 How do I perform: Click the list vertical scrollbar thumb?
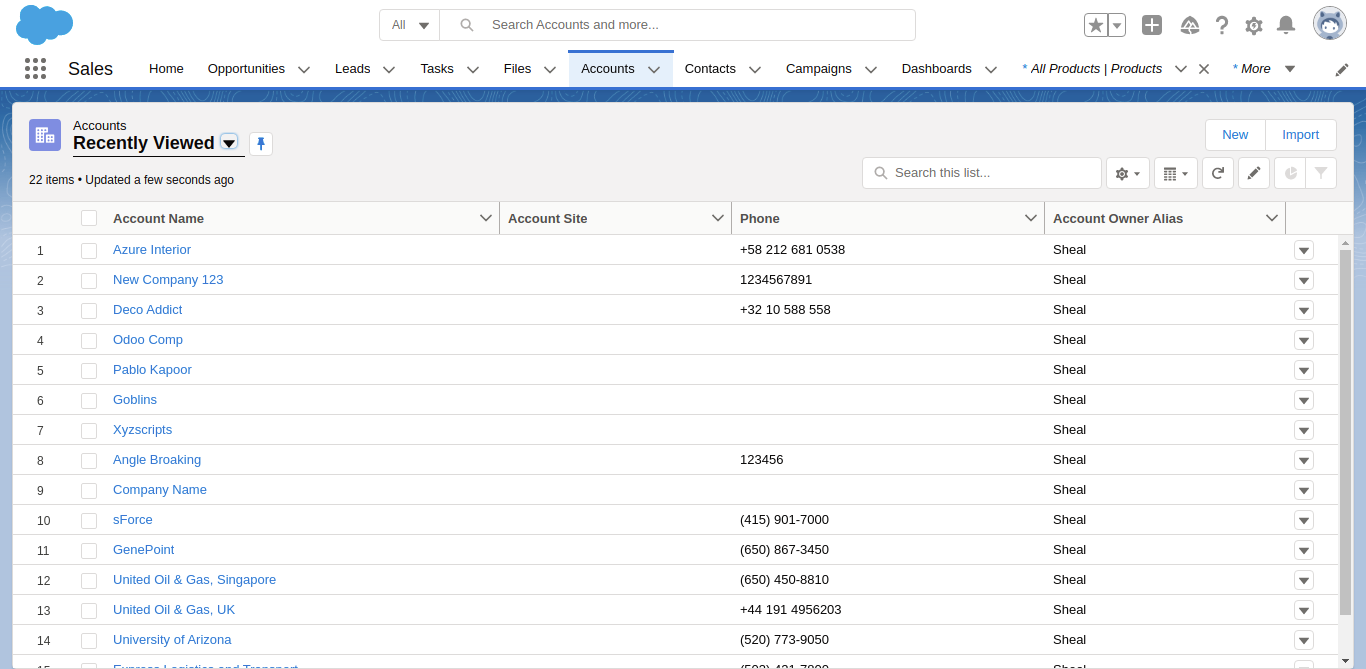(1345, 433)
